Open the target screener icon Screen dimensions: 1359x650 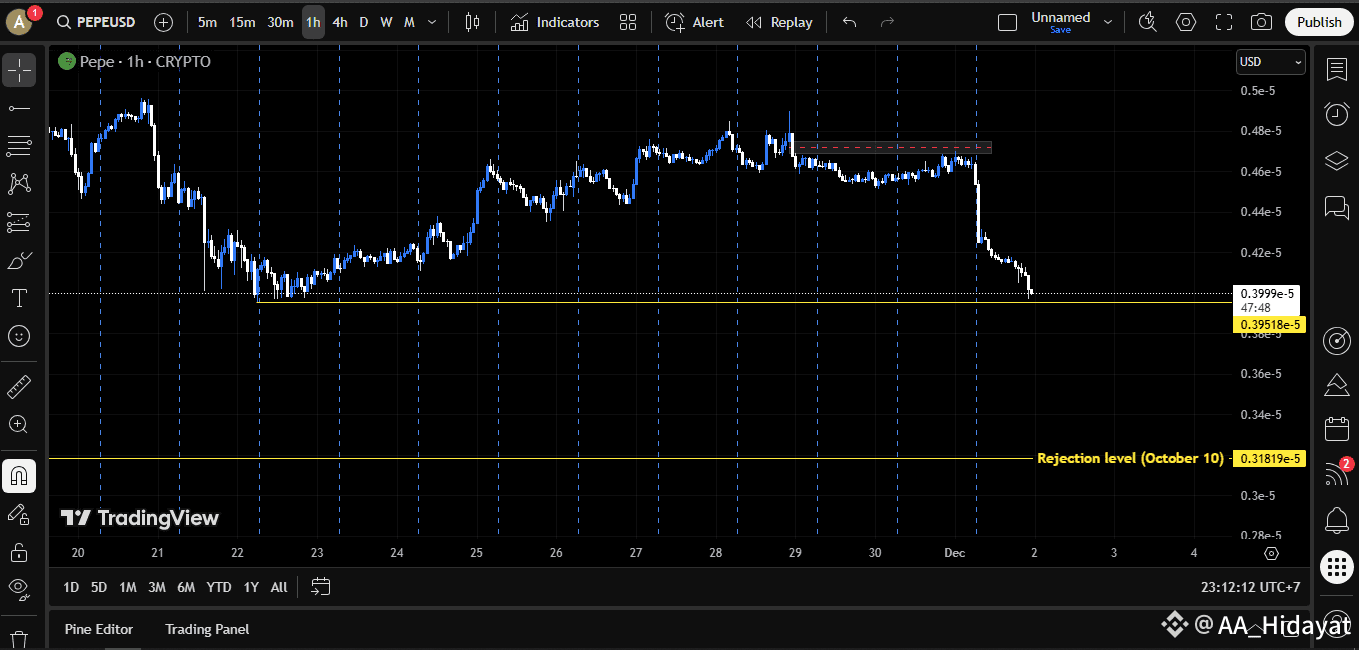point(1337,341)
